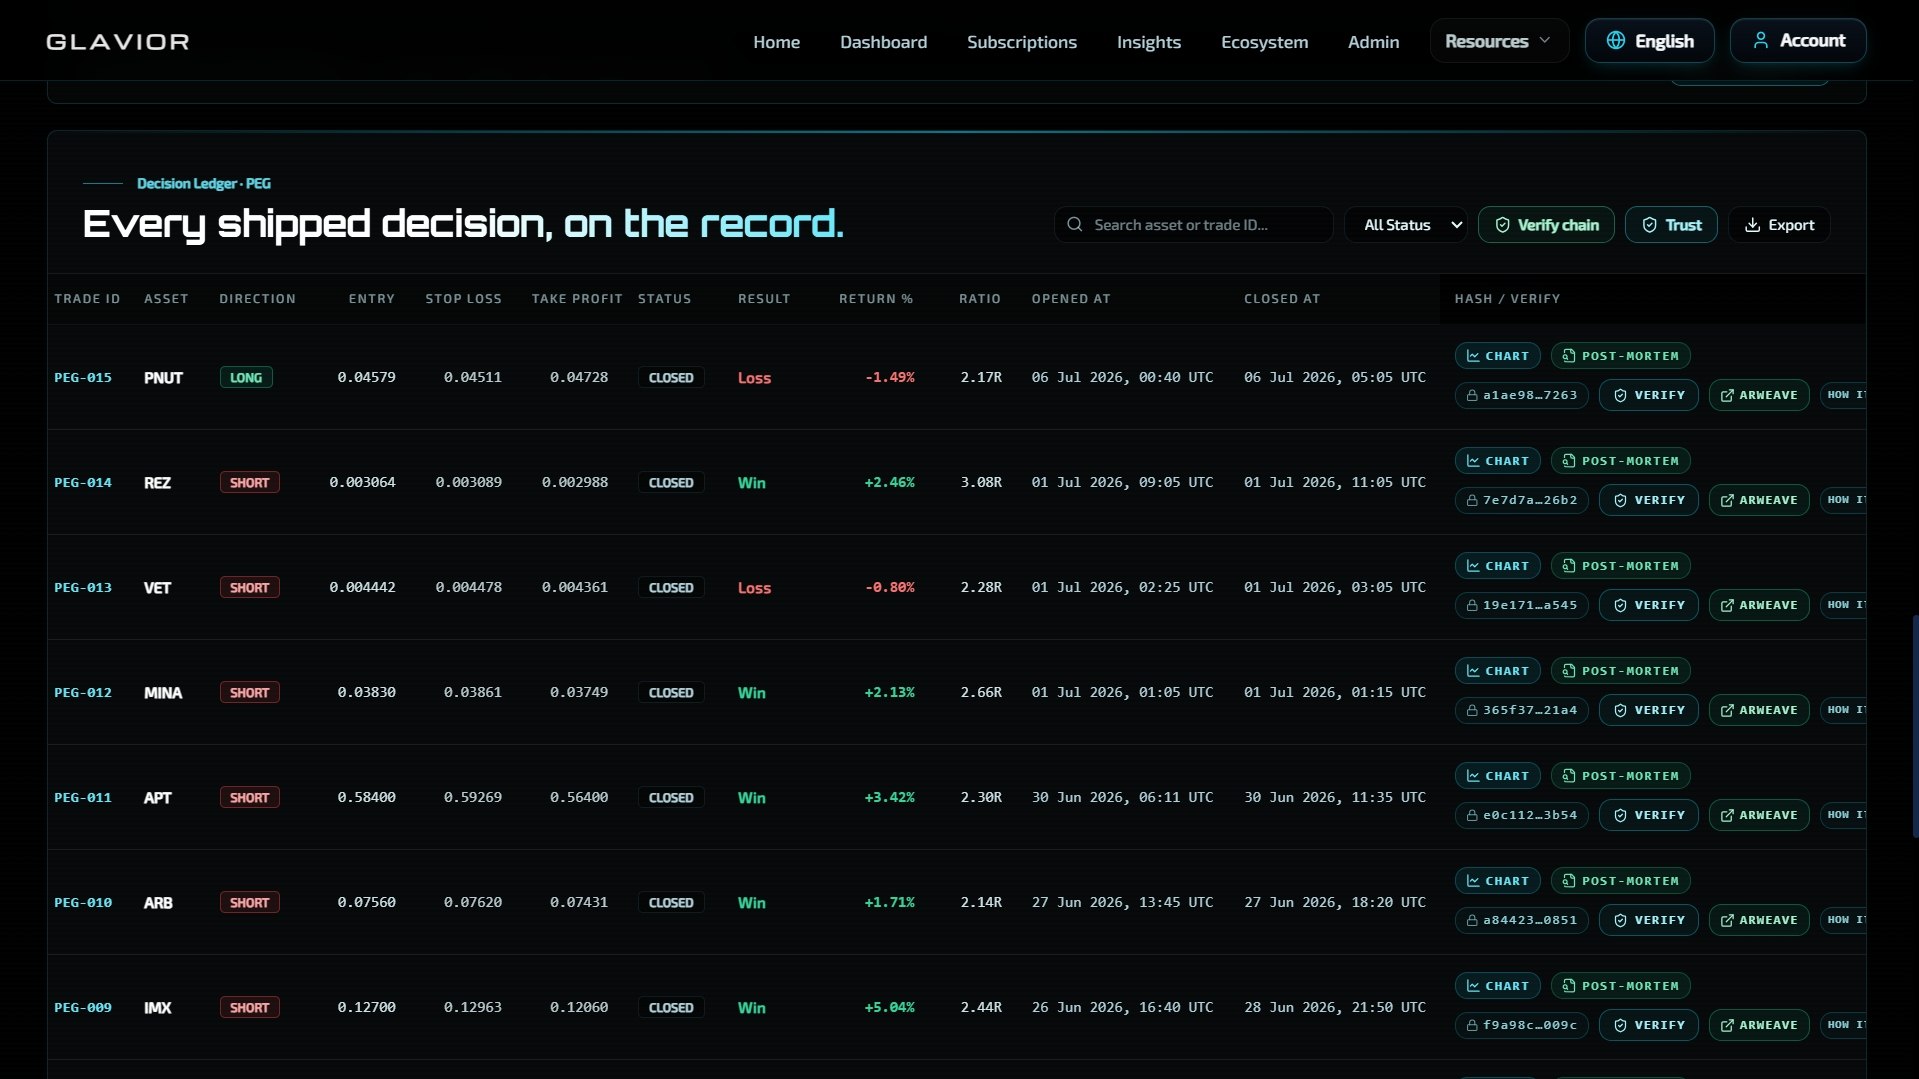The height and width of the screenshot is (1079, 1919).
Task: Expand the Resources menu
Action: (x=1498, y=41)
